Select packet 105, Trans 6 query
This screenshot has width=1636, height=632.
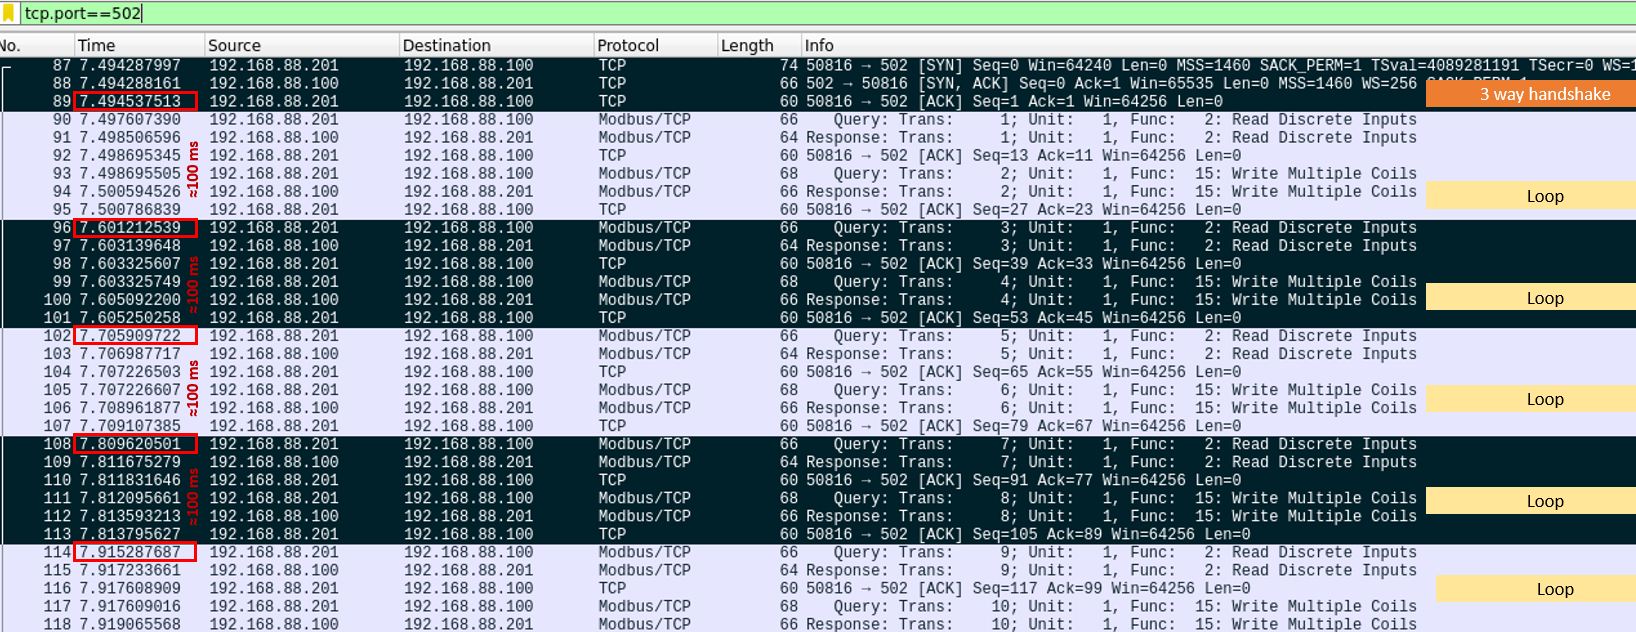(x=818, y=390)
